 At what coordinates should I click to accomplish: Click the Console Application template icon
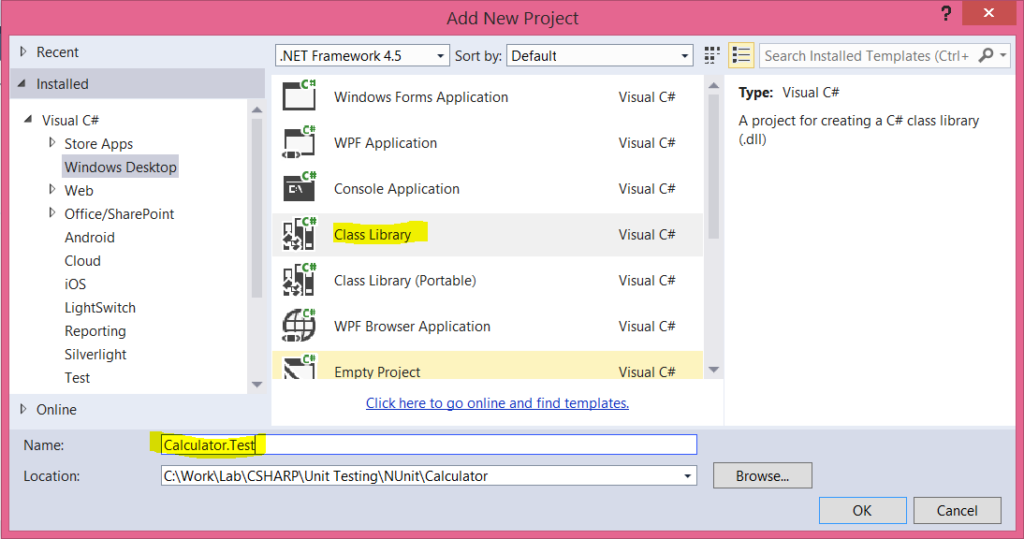coord(299,188)
